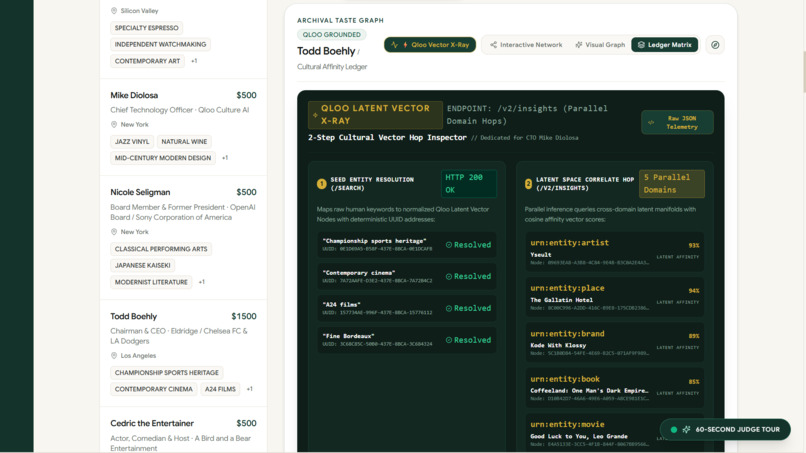The width and height of the screenshot is (806, 453).
Task: Select Todd Boehly in the donor list
Action: 184,353
